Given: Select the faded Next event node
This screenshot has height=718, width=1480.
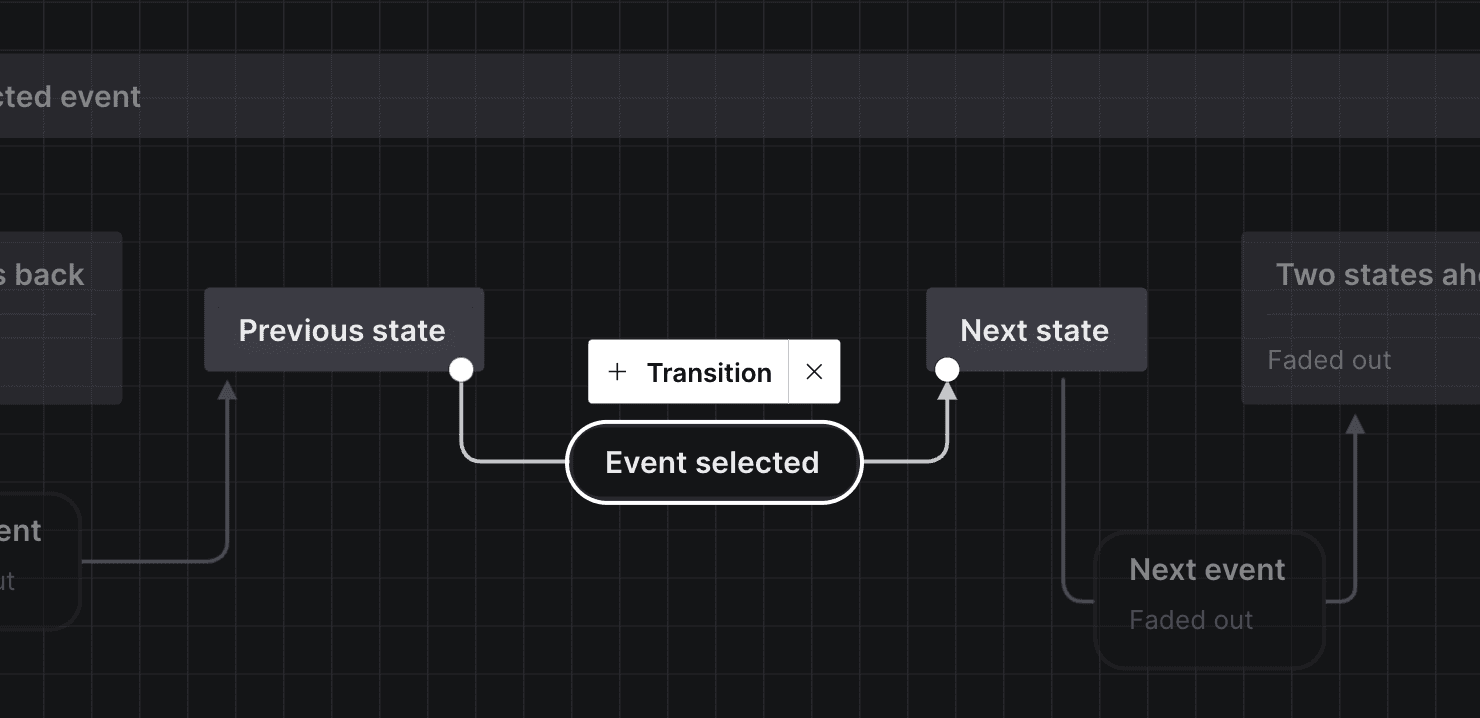Looking at the screenshot, I should [1206, 595].
